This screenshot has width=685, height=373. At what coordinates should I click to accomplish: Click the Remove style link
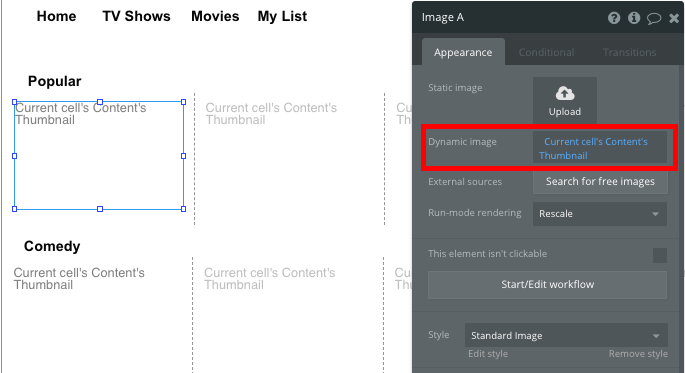point(638,354)
